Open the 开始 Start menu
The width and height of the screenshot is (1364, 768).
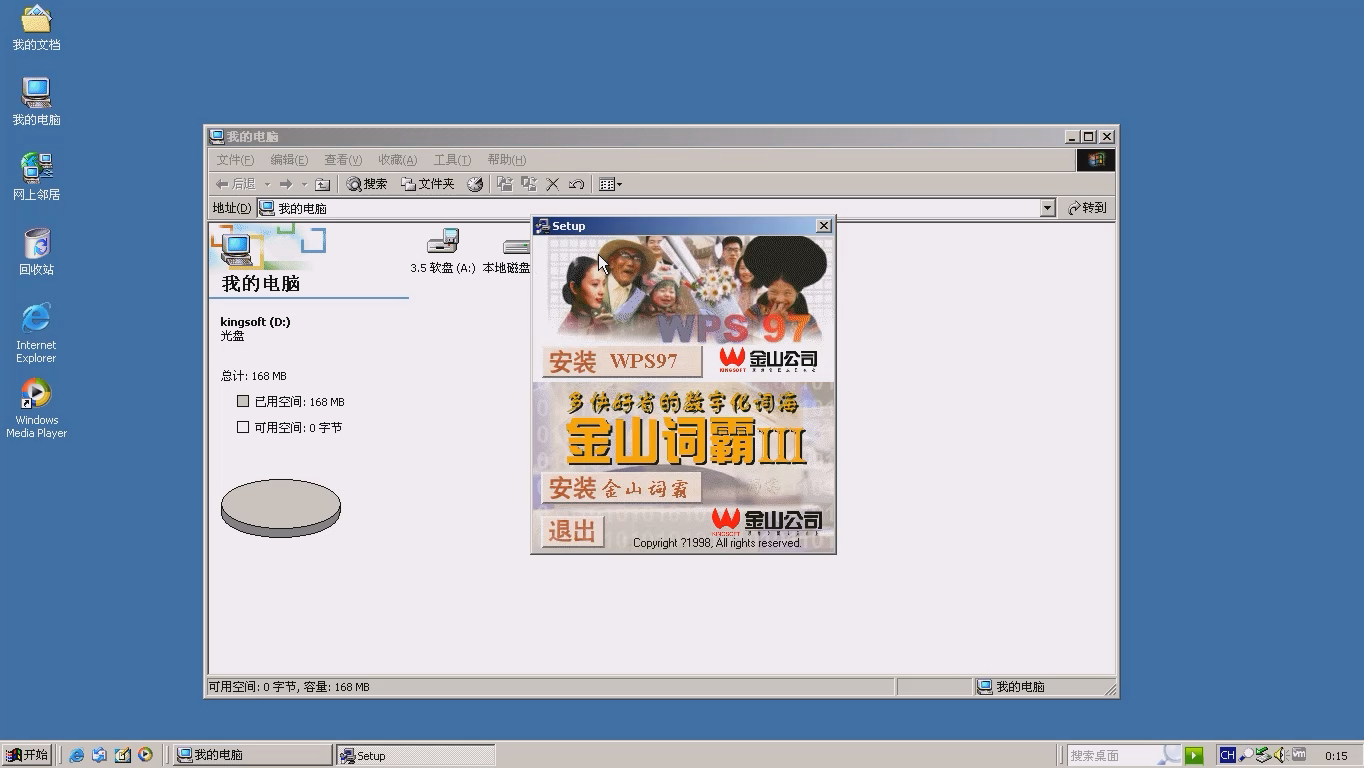point(27,755)
